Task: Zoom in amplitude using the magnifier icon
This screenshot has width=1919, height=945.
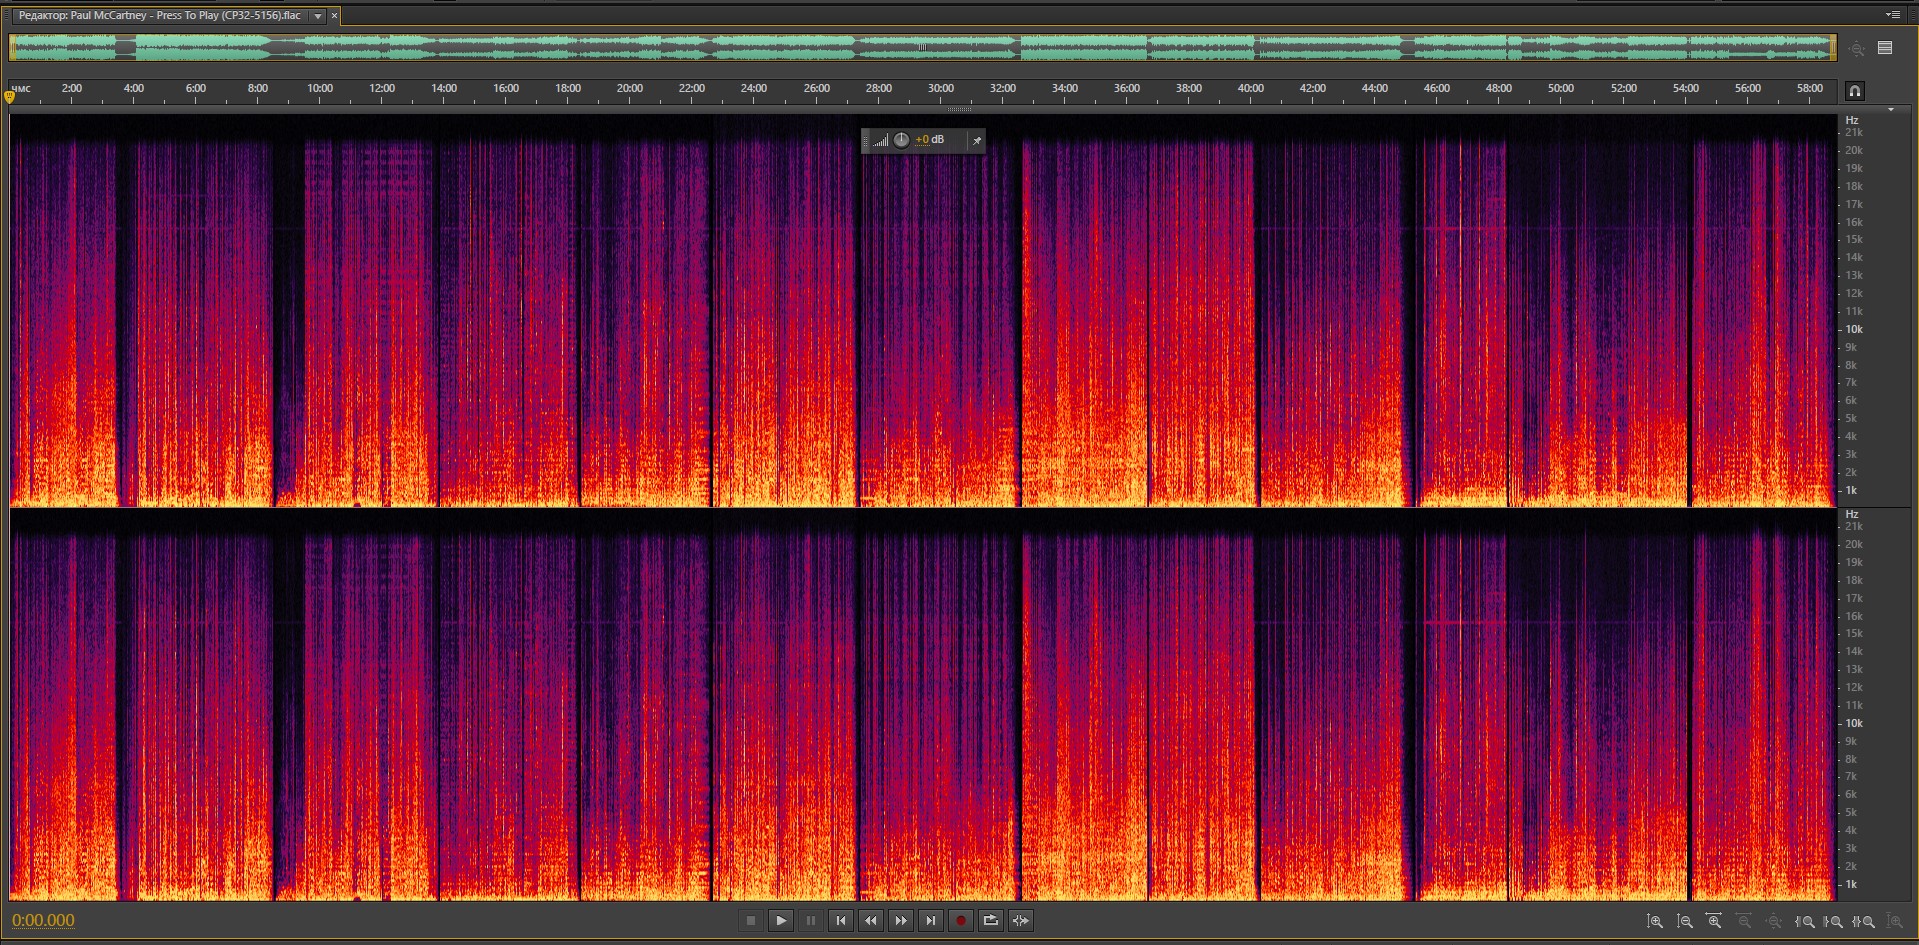Action: [x=1654, y=921]
